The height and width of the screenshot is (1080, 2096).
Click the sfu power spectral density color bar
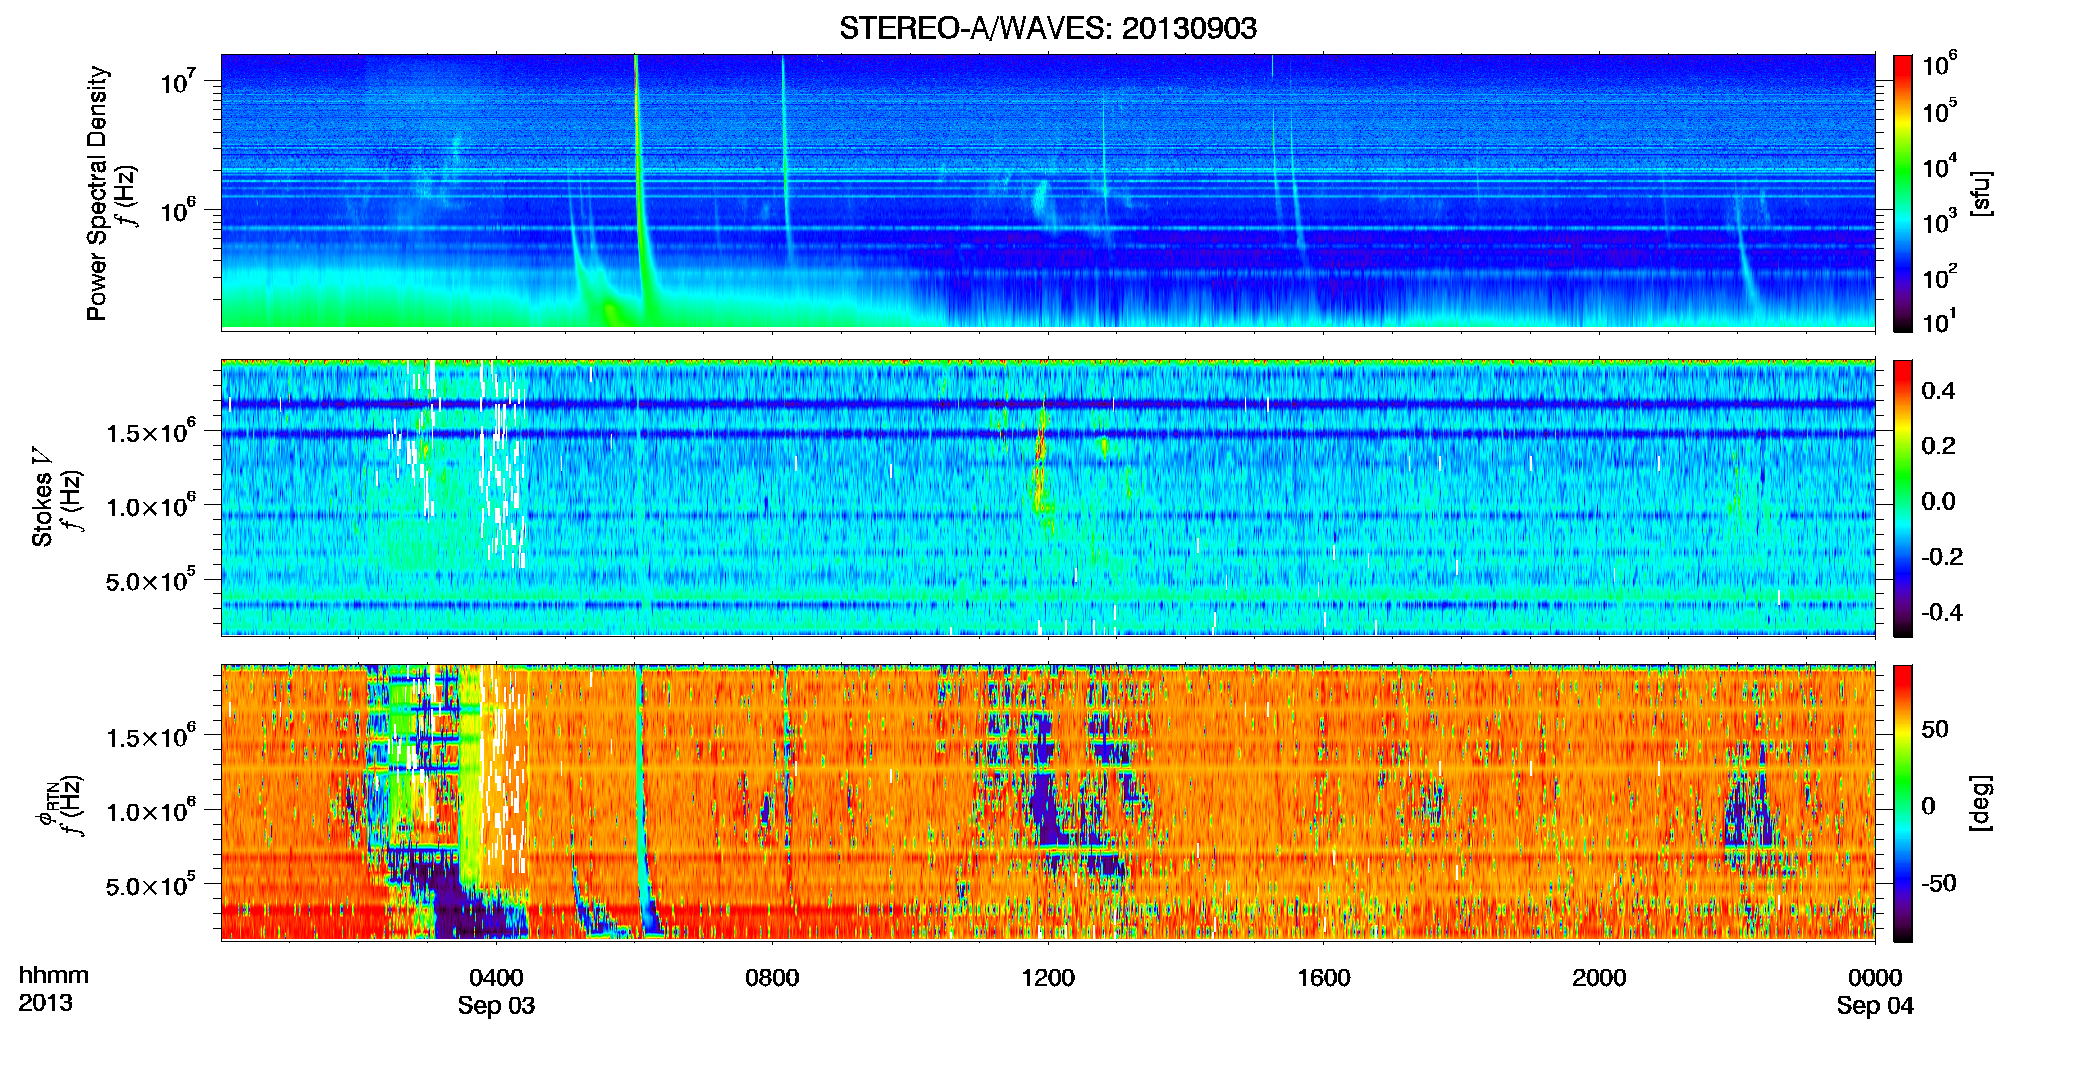click(1902, 192)
